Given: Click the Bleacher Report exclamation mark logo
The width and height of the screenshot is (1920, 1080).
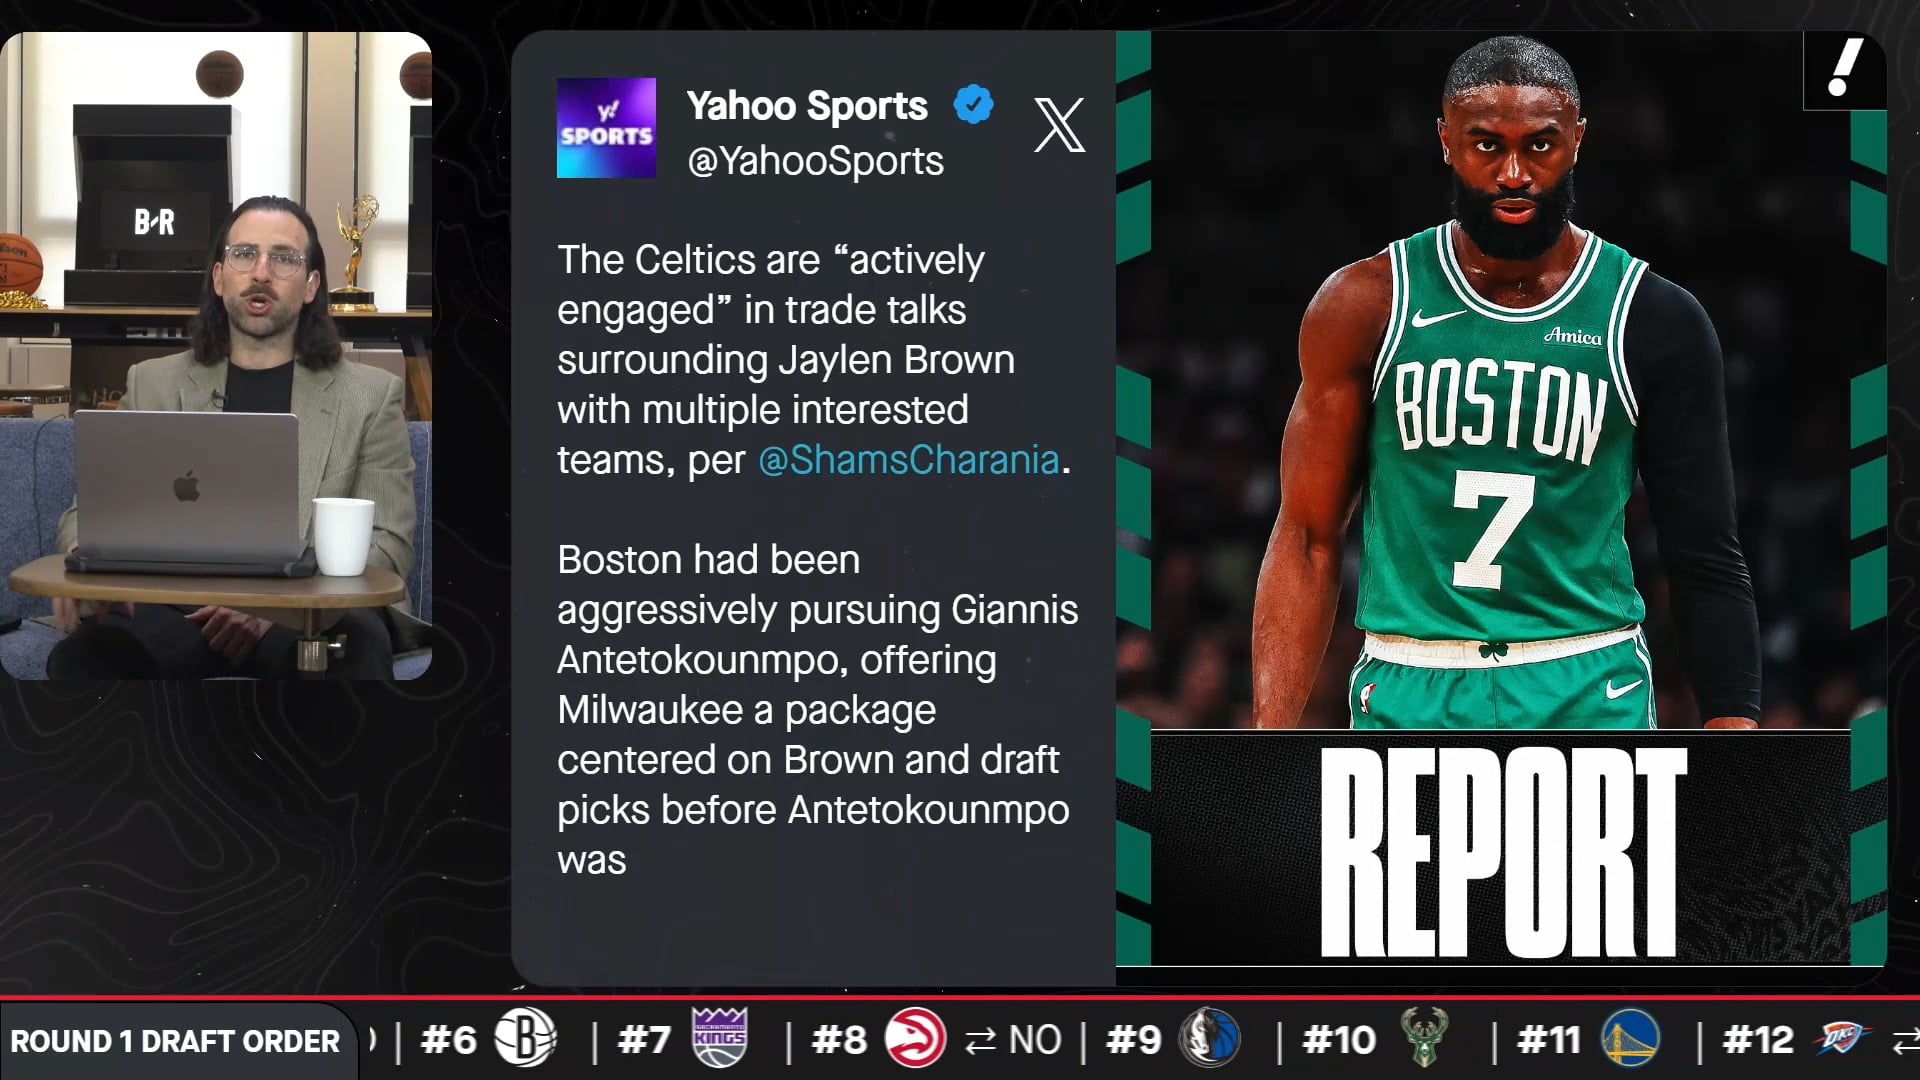Looking at the screenshot, I should coord(1845,70).
